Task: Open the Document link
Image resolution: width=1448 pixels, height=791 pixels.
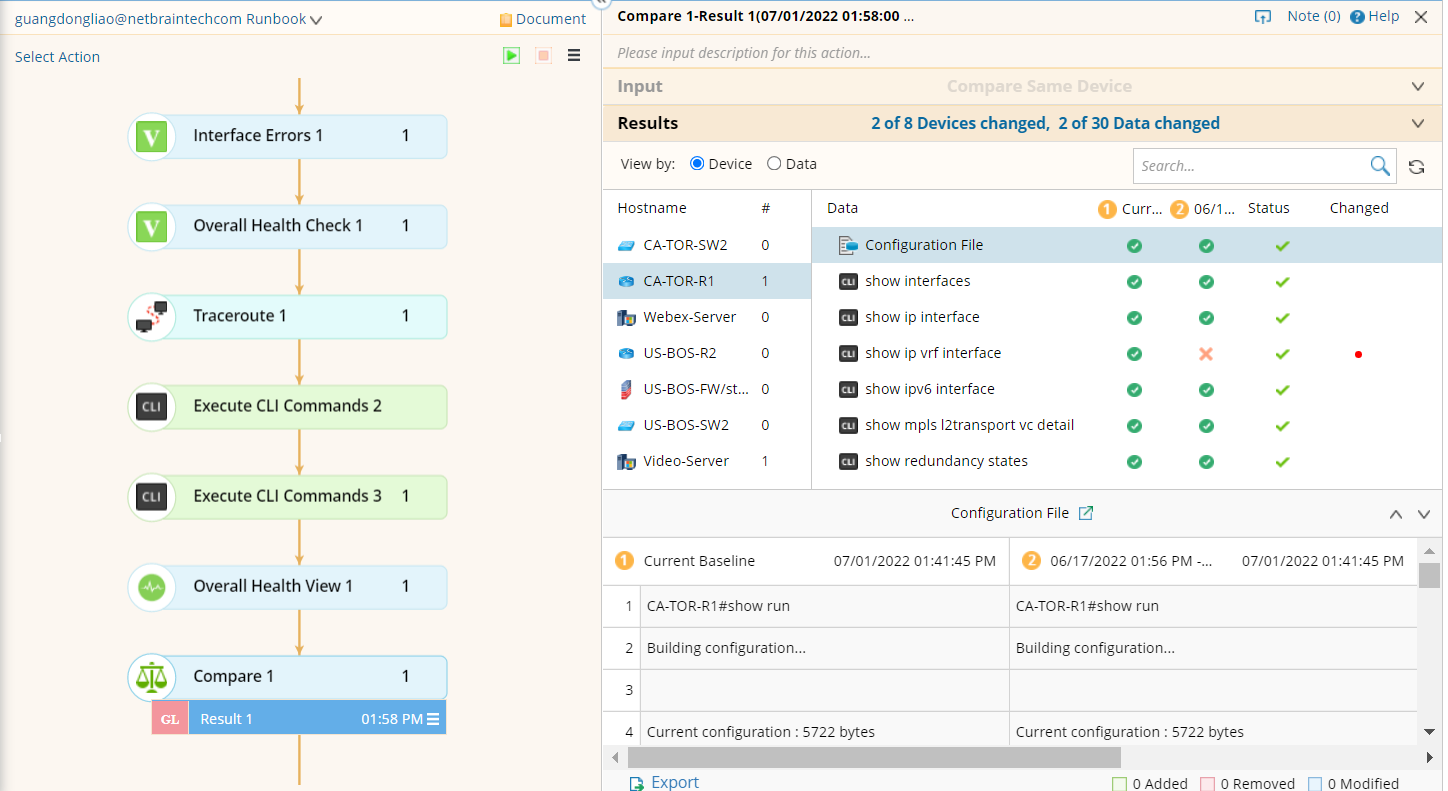Action: [x=543, y=19]
